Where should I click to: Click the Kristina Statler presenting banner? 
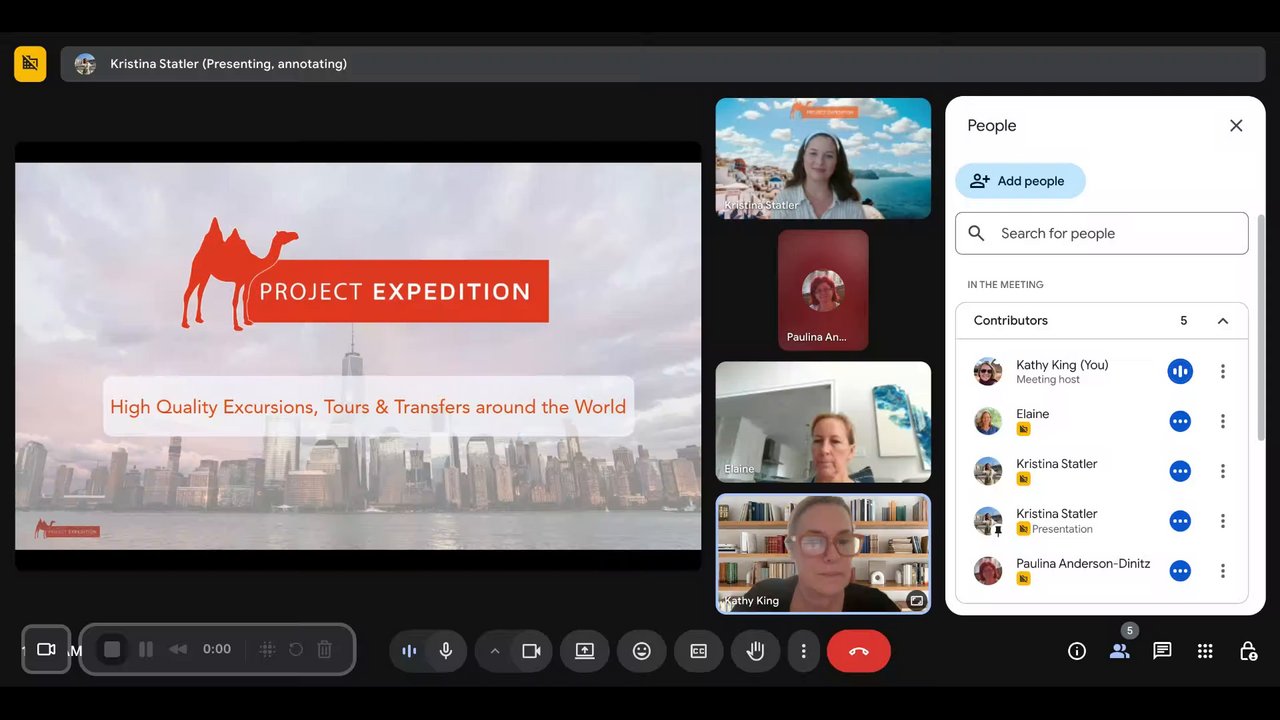coord(662,64)
